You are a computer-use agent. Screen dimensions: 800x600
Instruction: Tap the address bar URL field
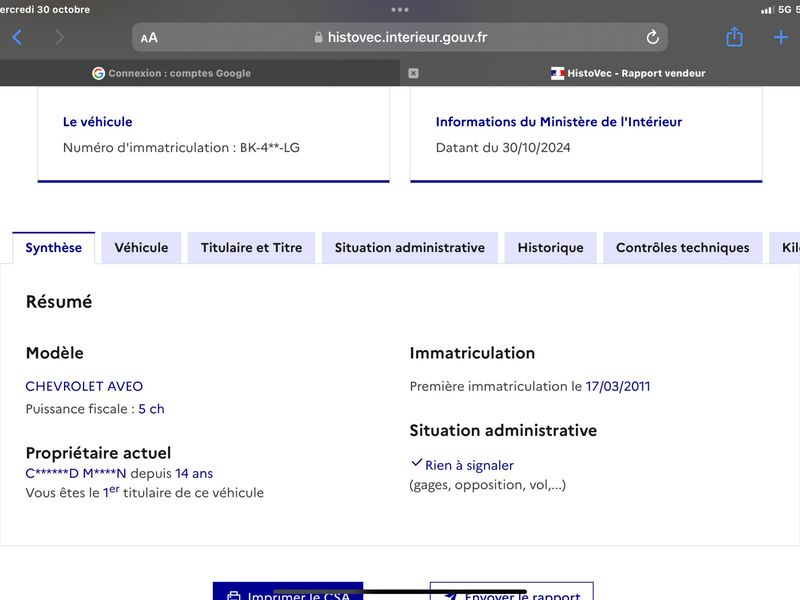pos(399,37)
